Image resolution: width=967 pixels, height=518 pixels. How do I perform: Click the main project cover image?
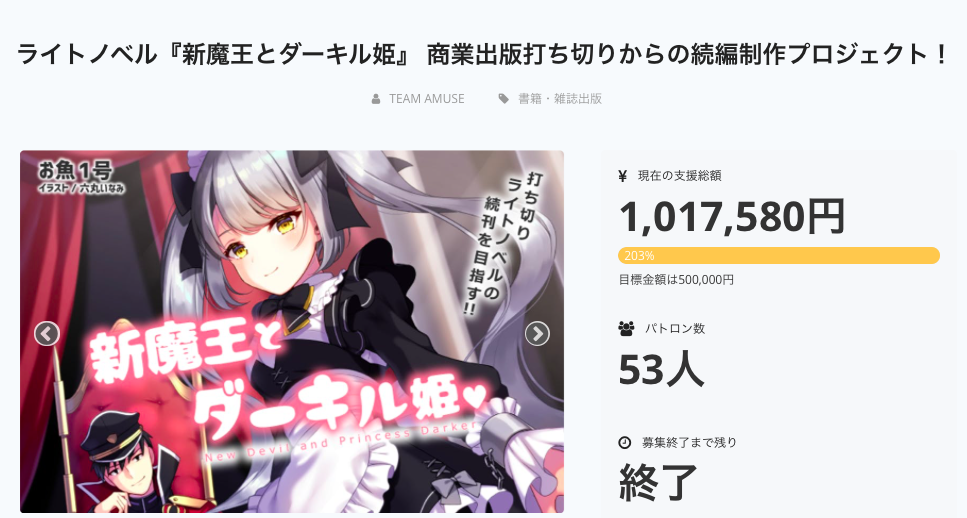(x=292, y=332)
